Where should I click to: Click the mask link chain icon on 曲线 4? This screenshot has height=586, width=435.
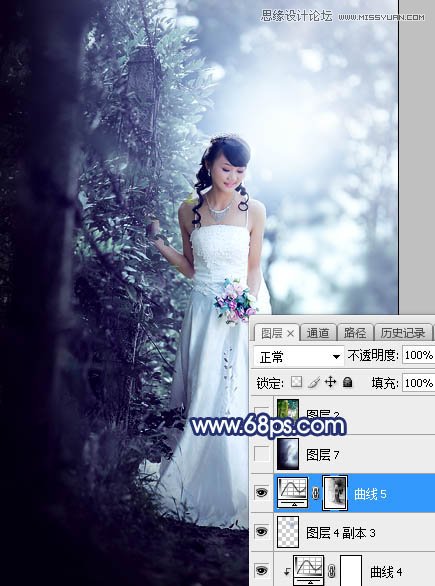(x=331, y=571)
